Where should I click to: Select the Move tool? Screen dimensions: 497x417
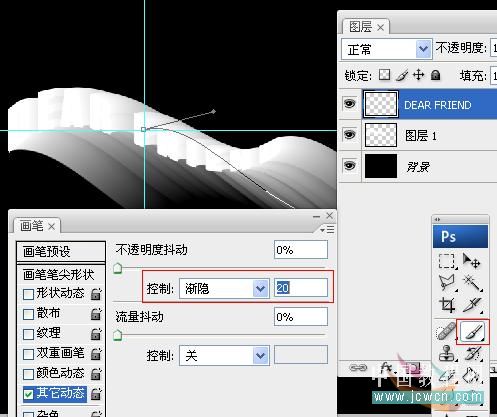click(471, 261)
